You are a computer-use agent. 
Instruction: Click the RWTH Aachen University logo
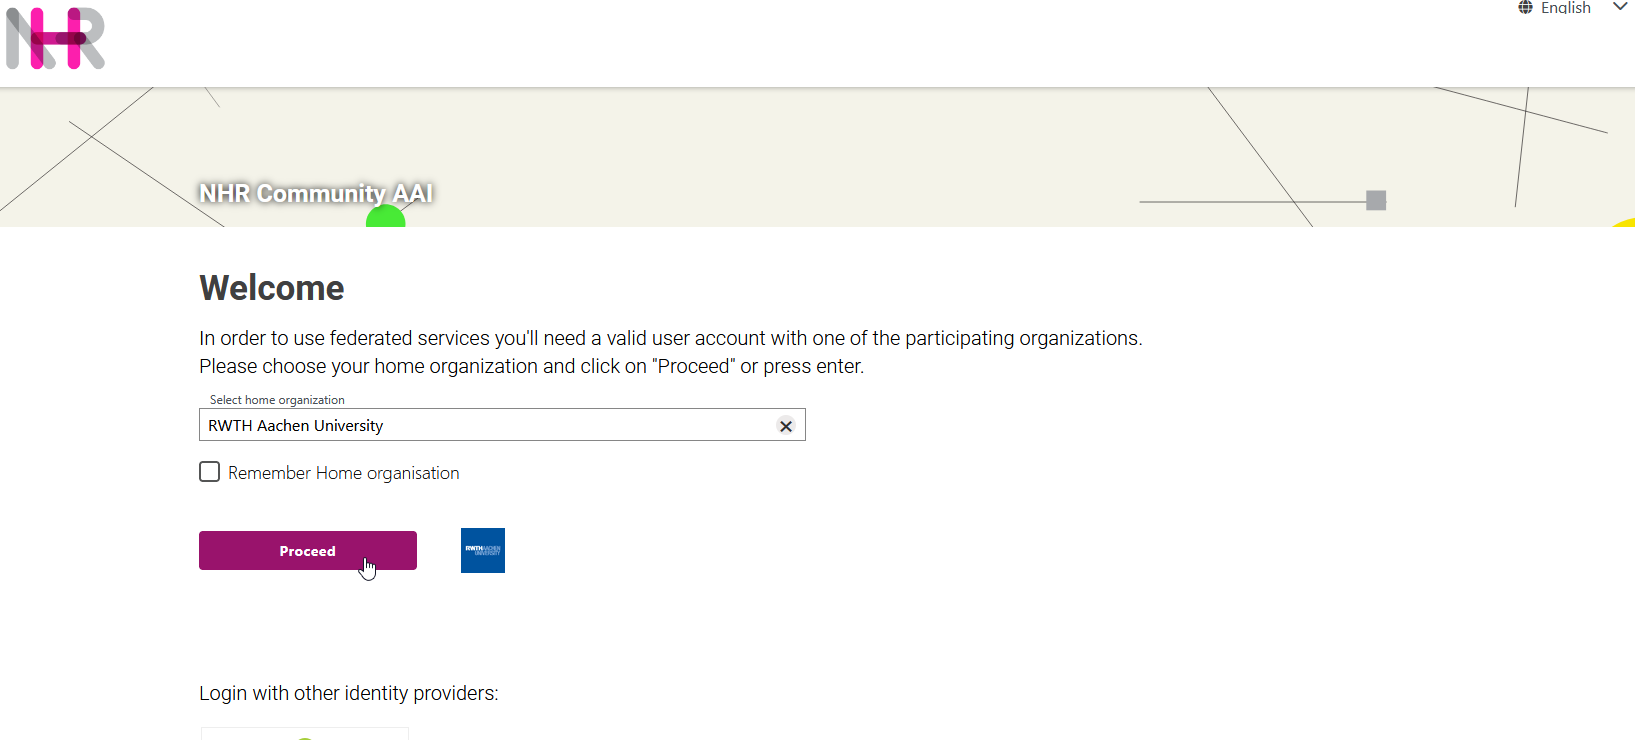(483, 550)
